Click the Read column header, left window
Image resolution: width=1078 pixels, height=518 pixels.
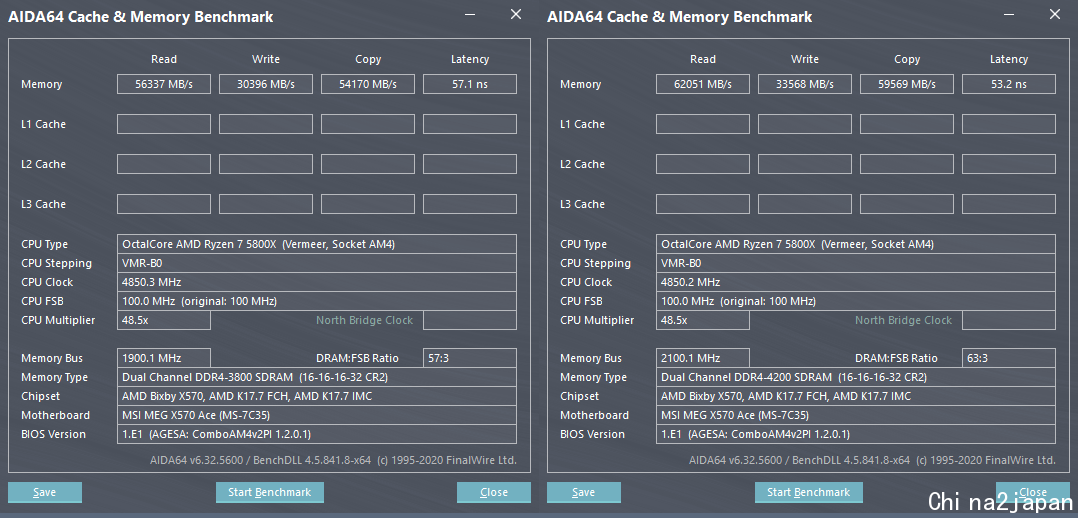point(164,59)
